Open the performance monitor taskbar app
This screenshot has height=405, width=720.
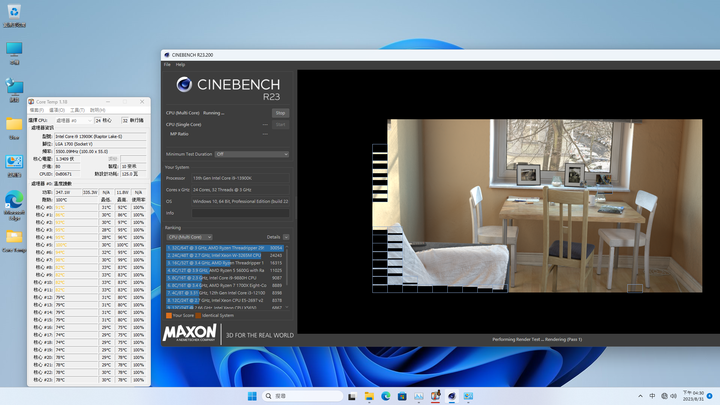(x=419, y=396)
